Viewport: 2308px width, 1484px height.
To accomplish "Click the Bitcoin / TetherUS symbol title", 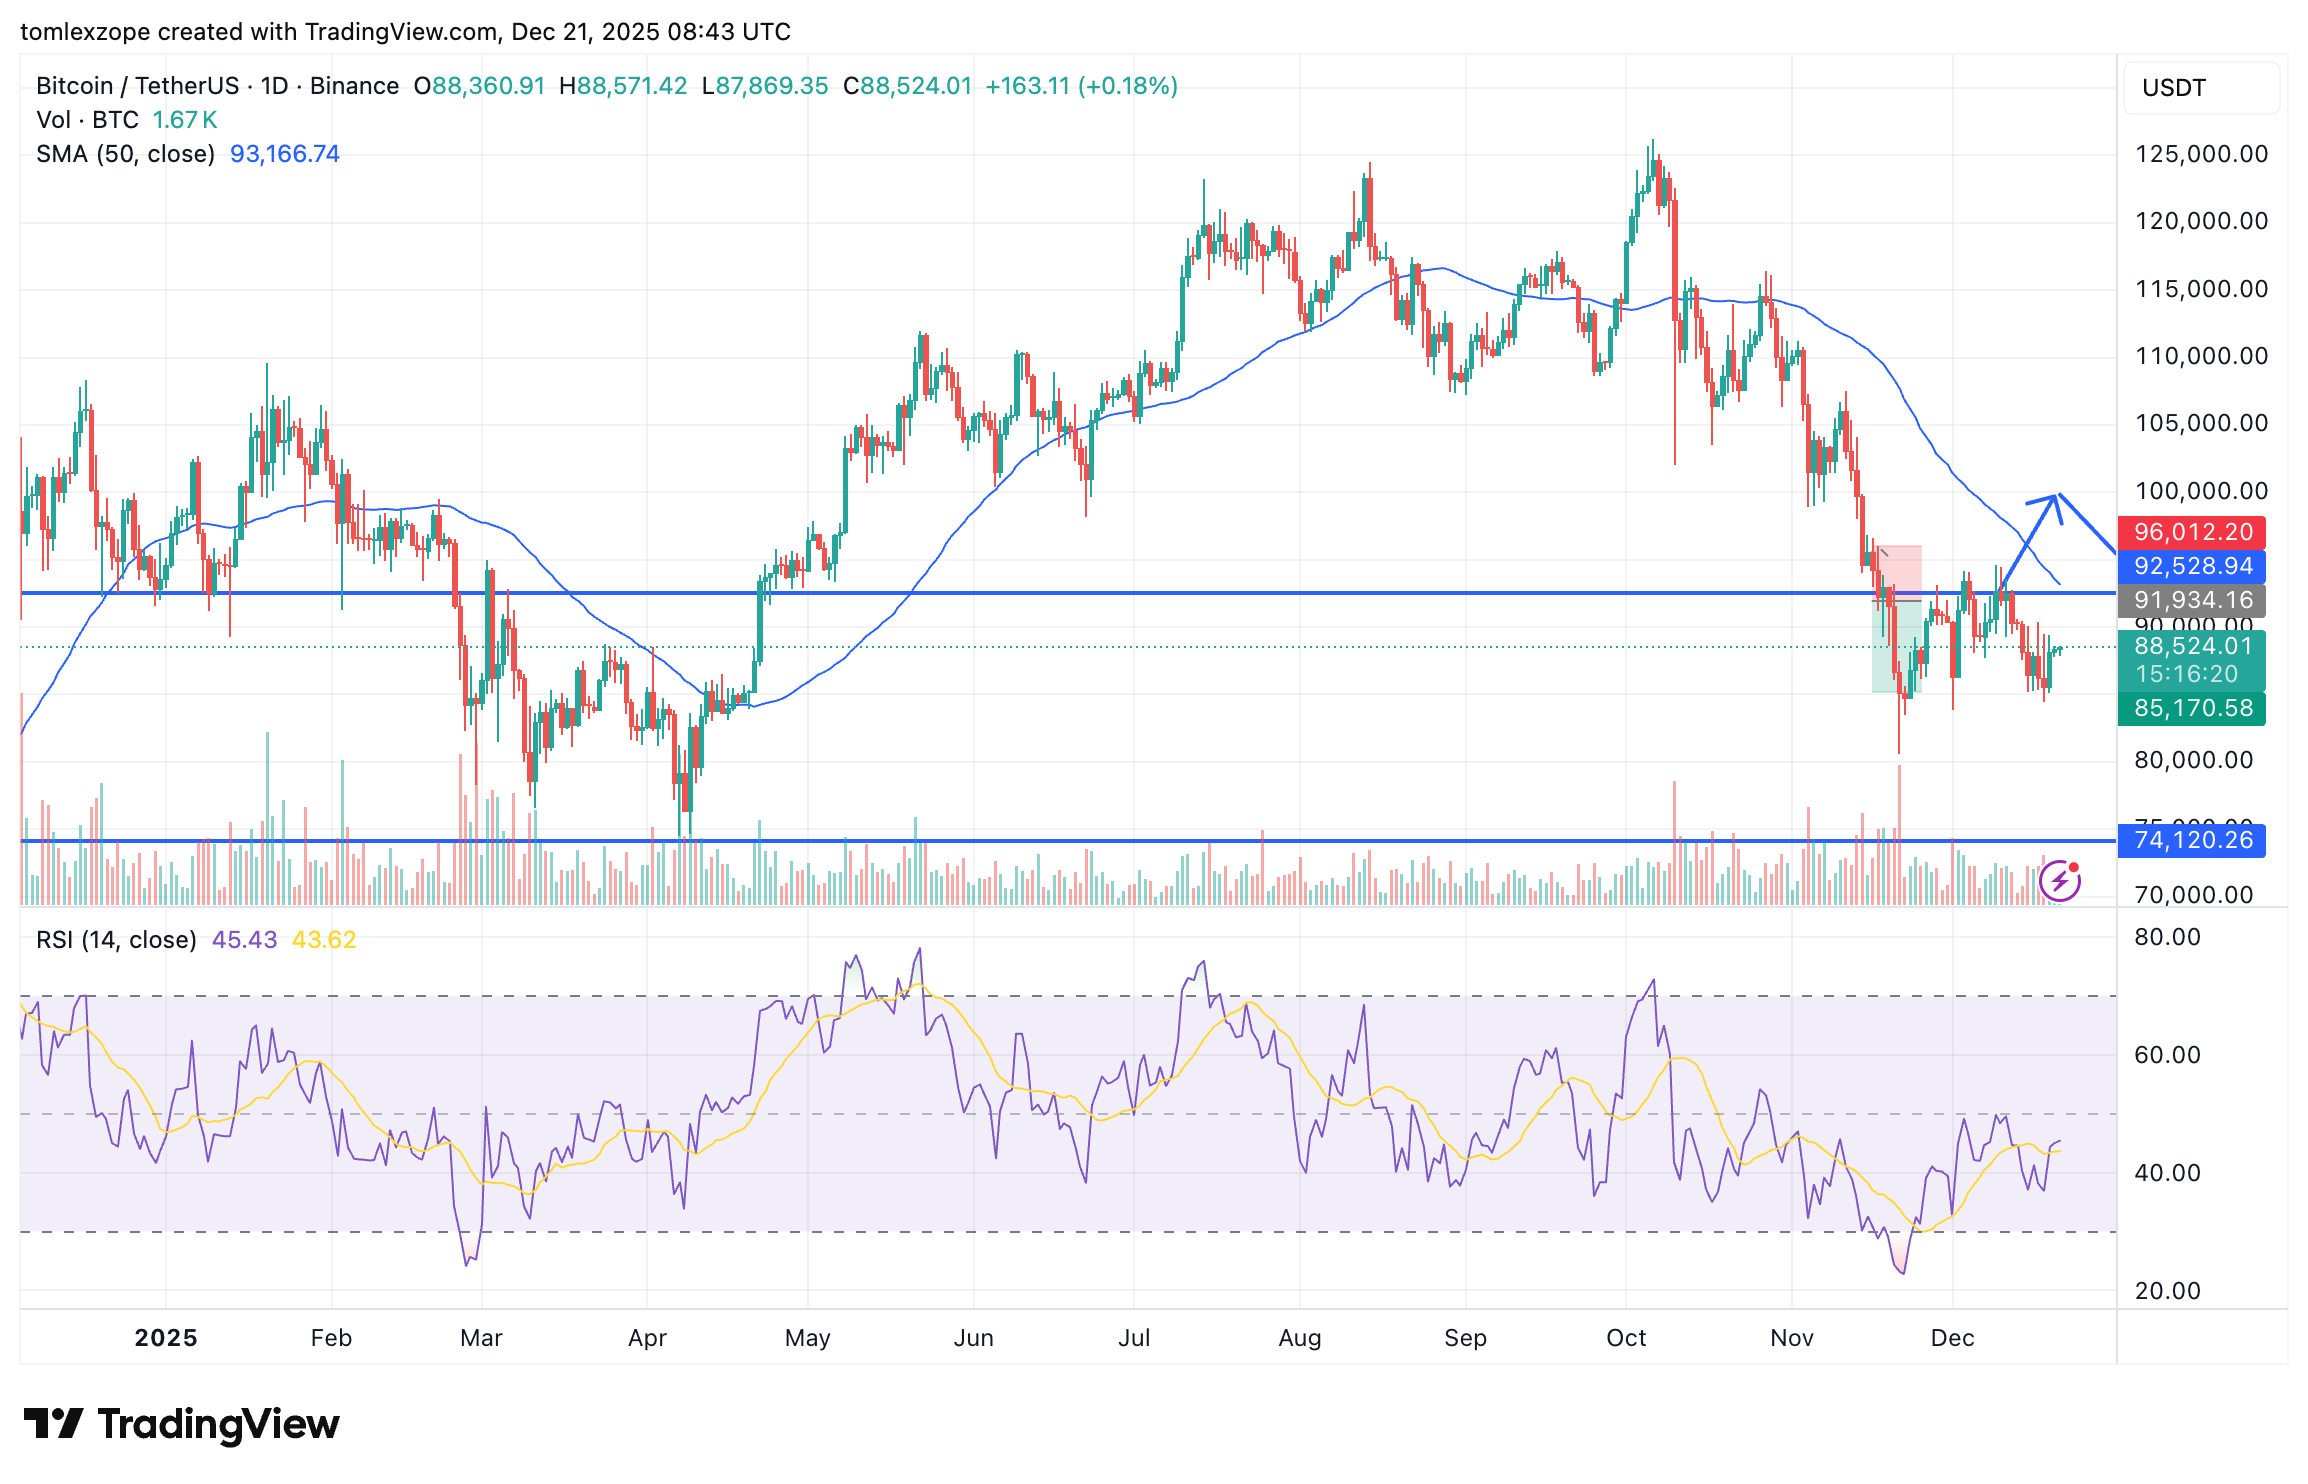I will click(137, 86).
